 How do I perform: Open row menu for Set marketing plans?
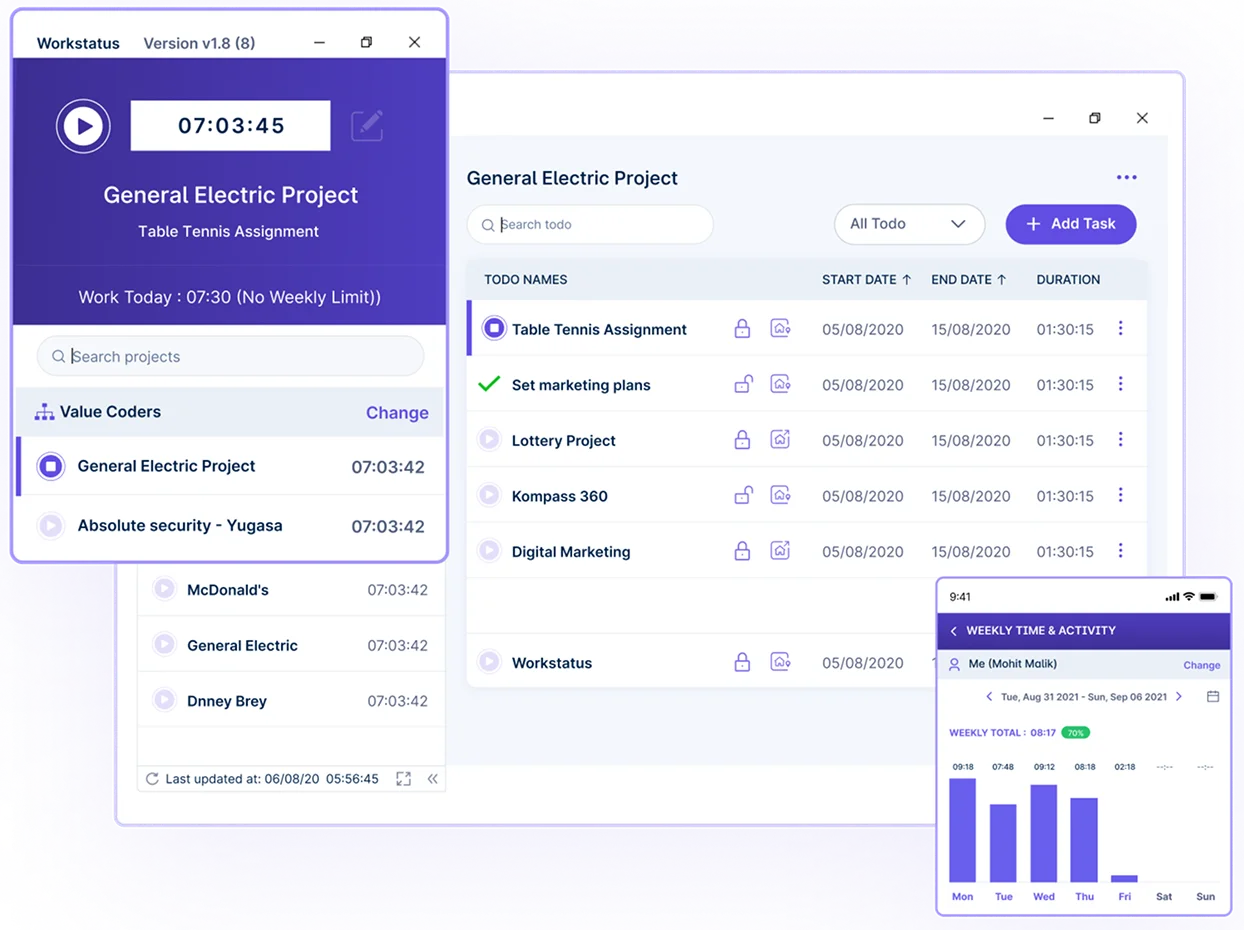tap(1121, 384)
